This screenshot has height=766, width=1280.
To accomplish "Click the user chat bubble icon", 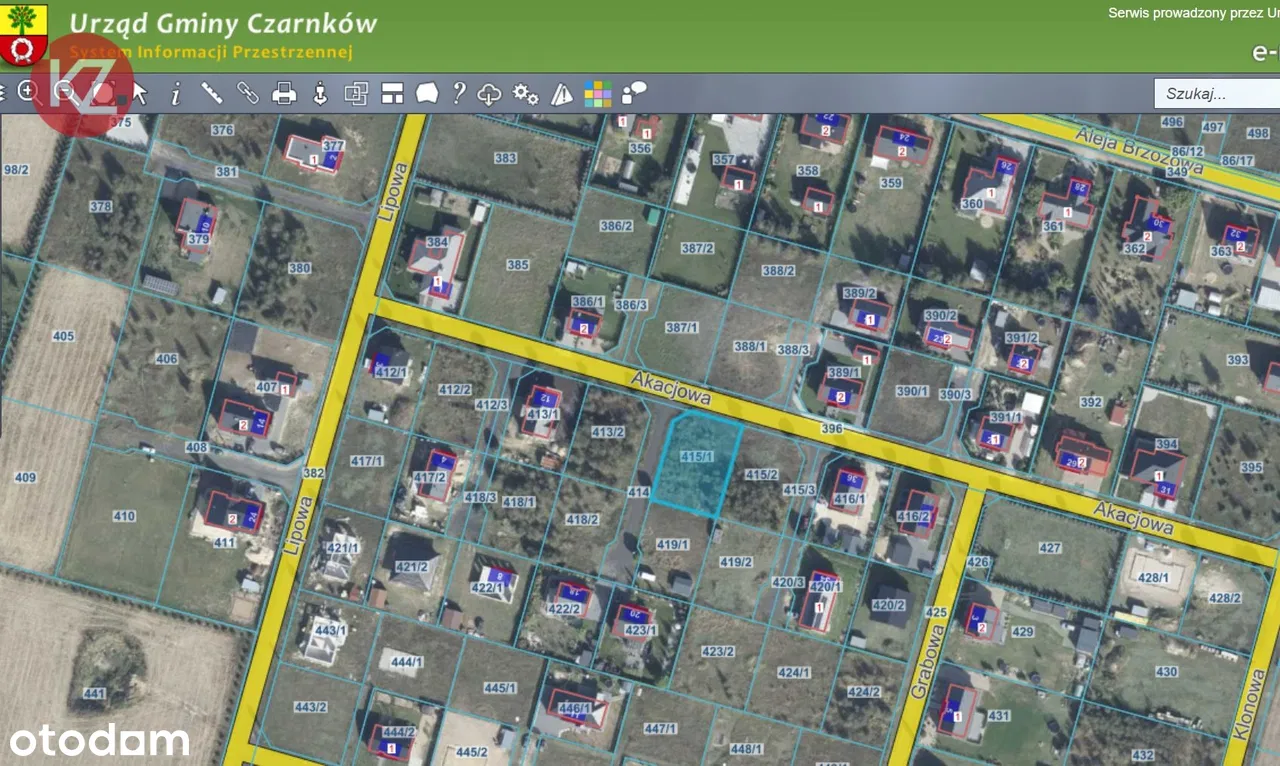I will click(634, 94).
